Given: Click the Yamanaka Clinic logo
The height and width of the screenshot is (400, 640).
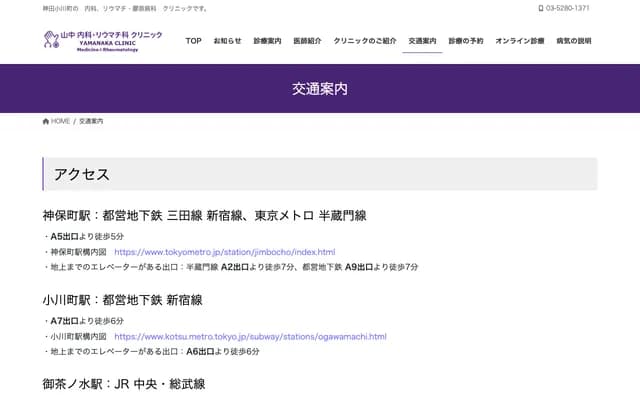Looking at the screenshot, I should pyautogui.click(x=102, y=40).
